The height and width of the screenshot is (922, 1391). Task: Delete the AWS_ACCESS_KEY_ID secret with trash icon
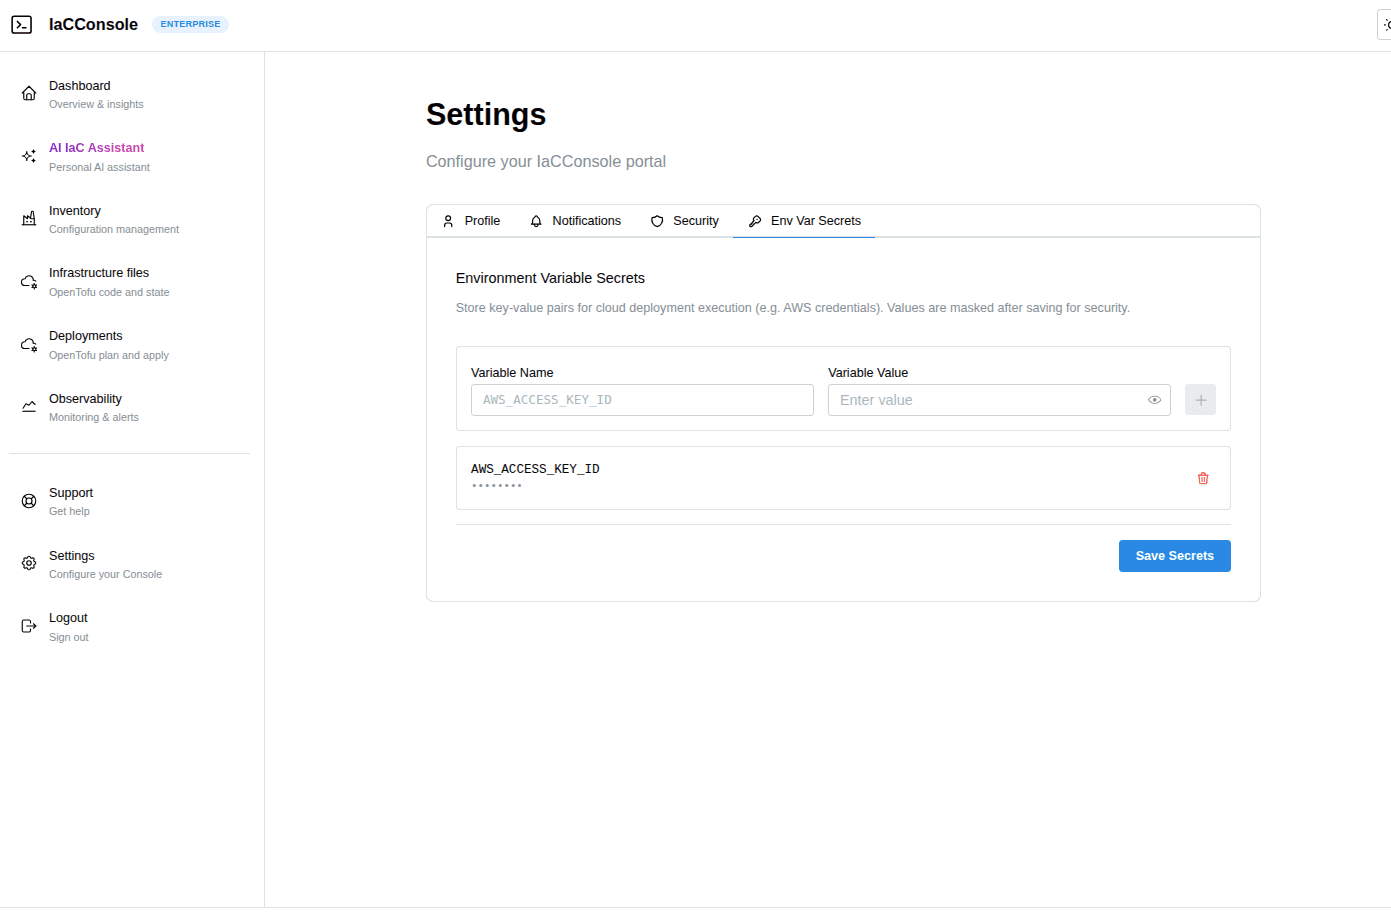pos(1203,478)
